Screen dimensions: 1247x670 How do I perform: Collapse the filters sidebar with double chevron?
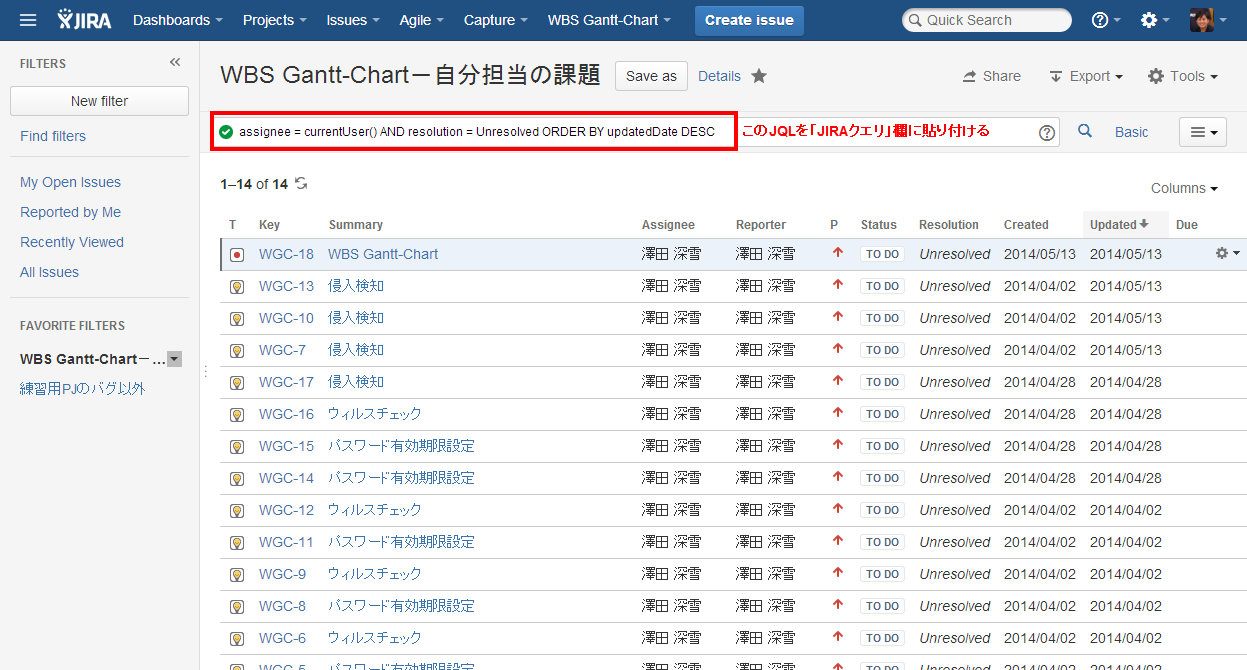tap(175, 62)
